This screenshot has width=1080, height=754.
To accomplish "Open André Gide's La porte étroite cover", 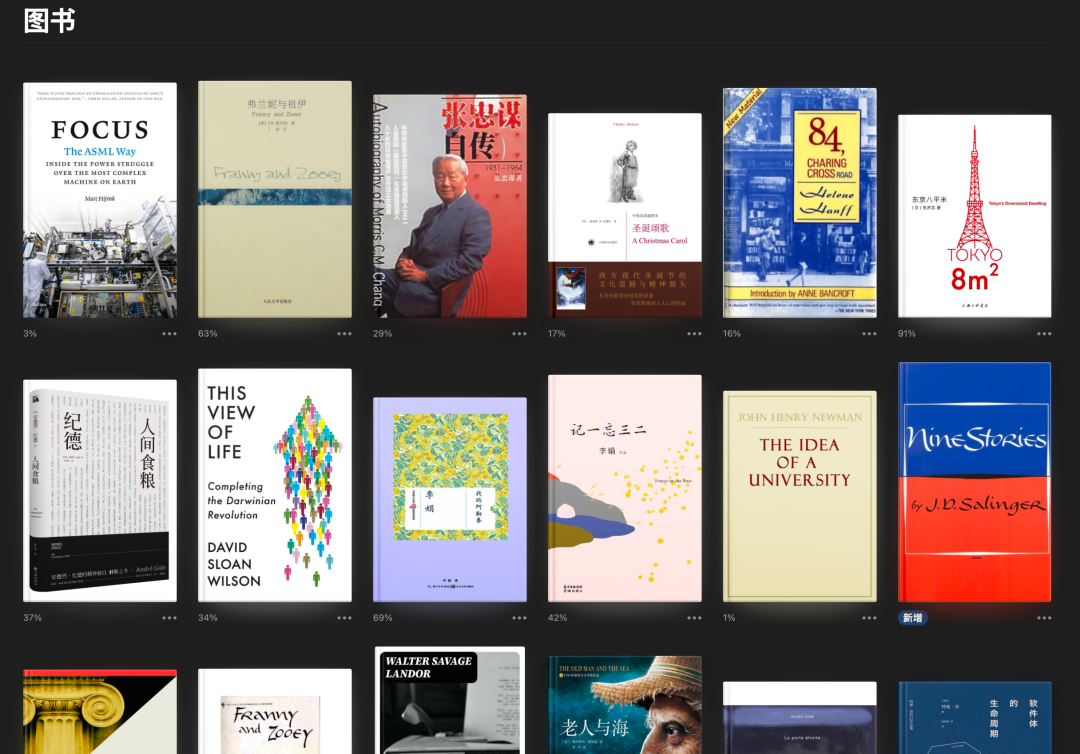I will pos(800,718).
